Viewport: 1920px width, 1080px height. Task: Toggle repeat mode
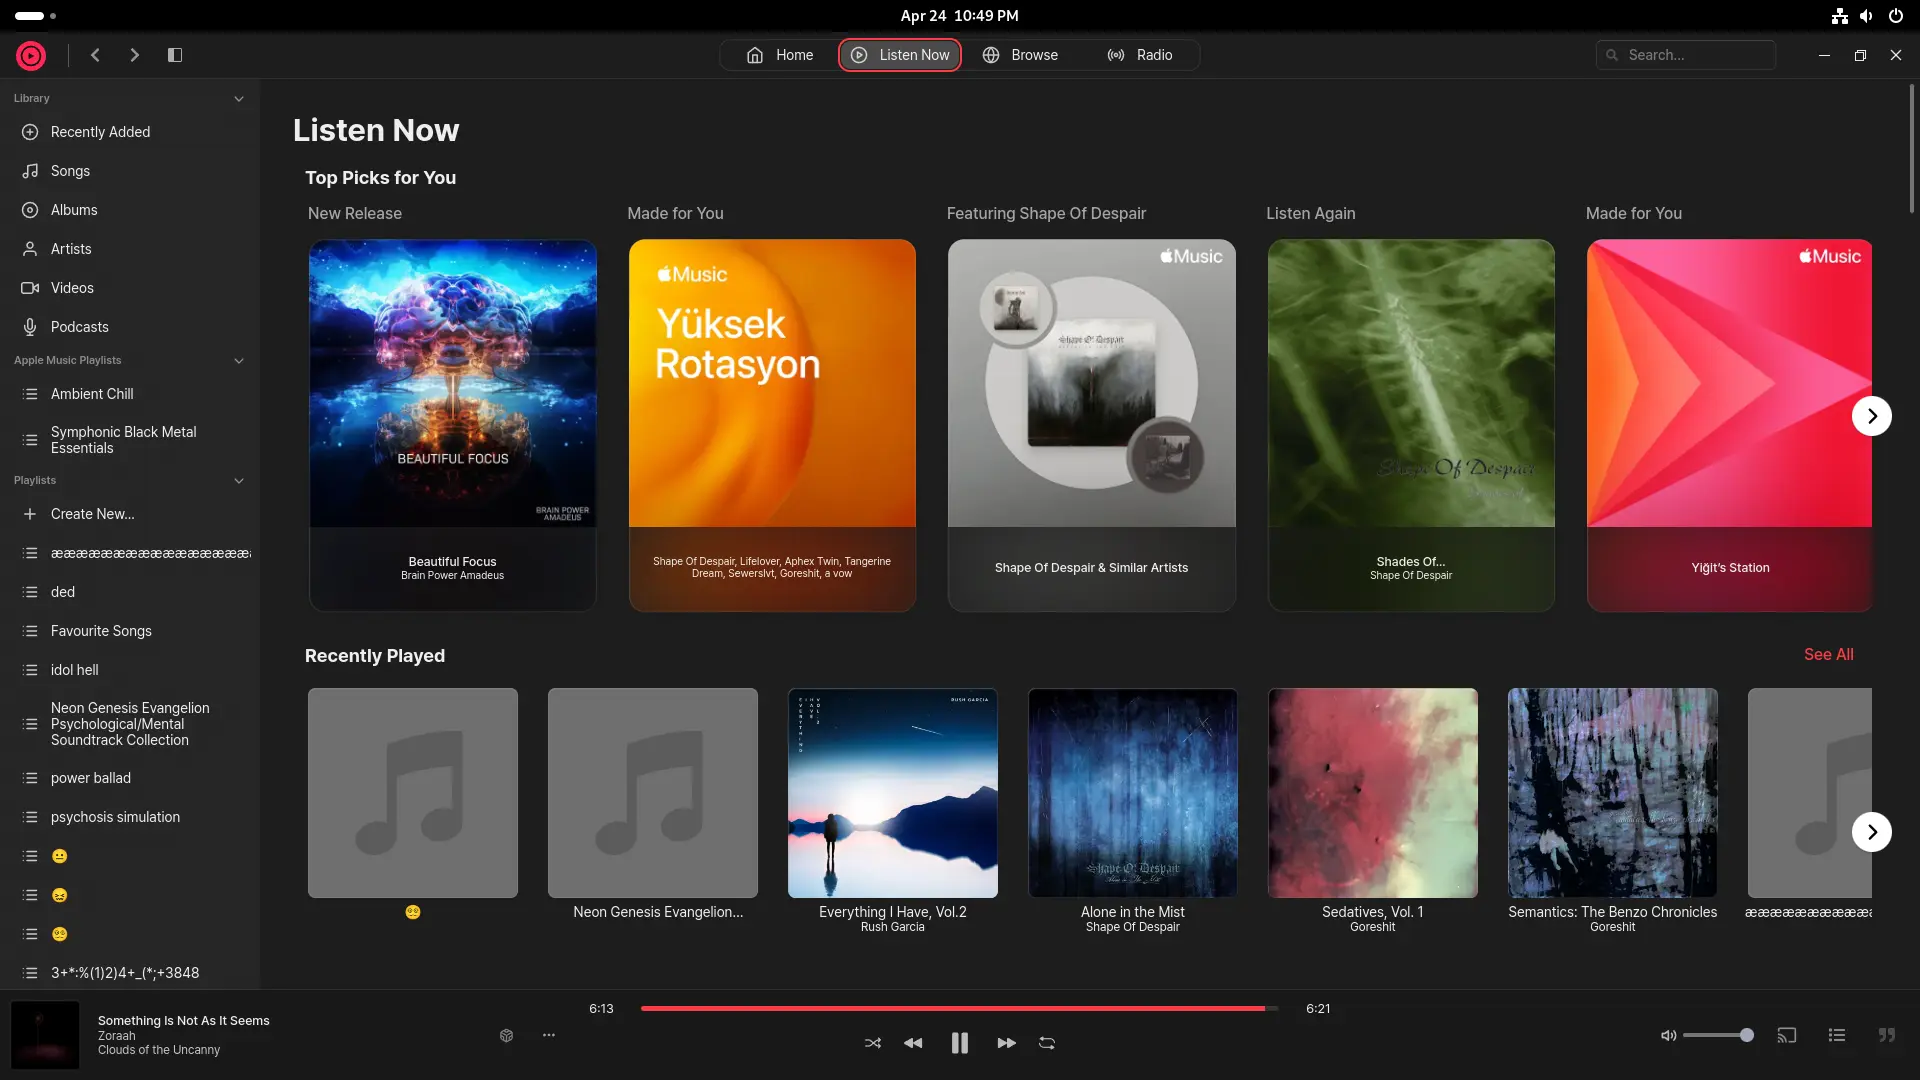point(1047,1043)
